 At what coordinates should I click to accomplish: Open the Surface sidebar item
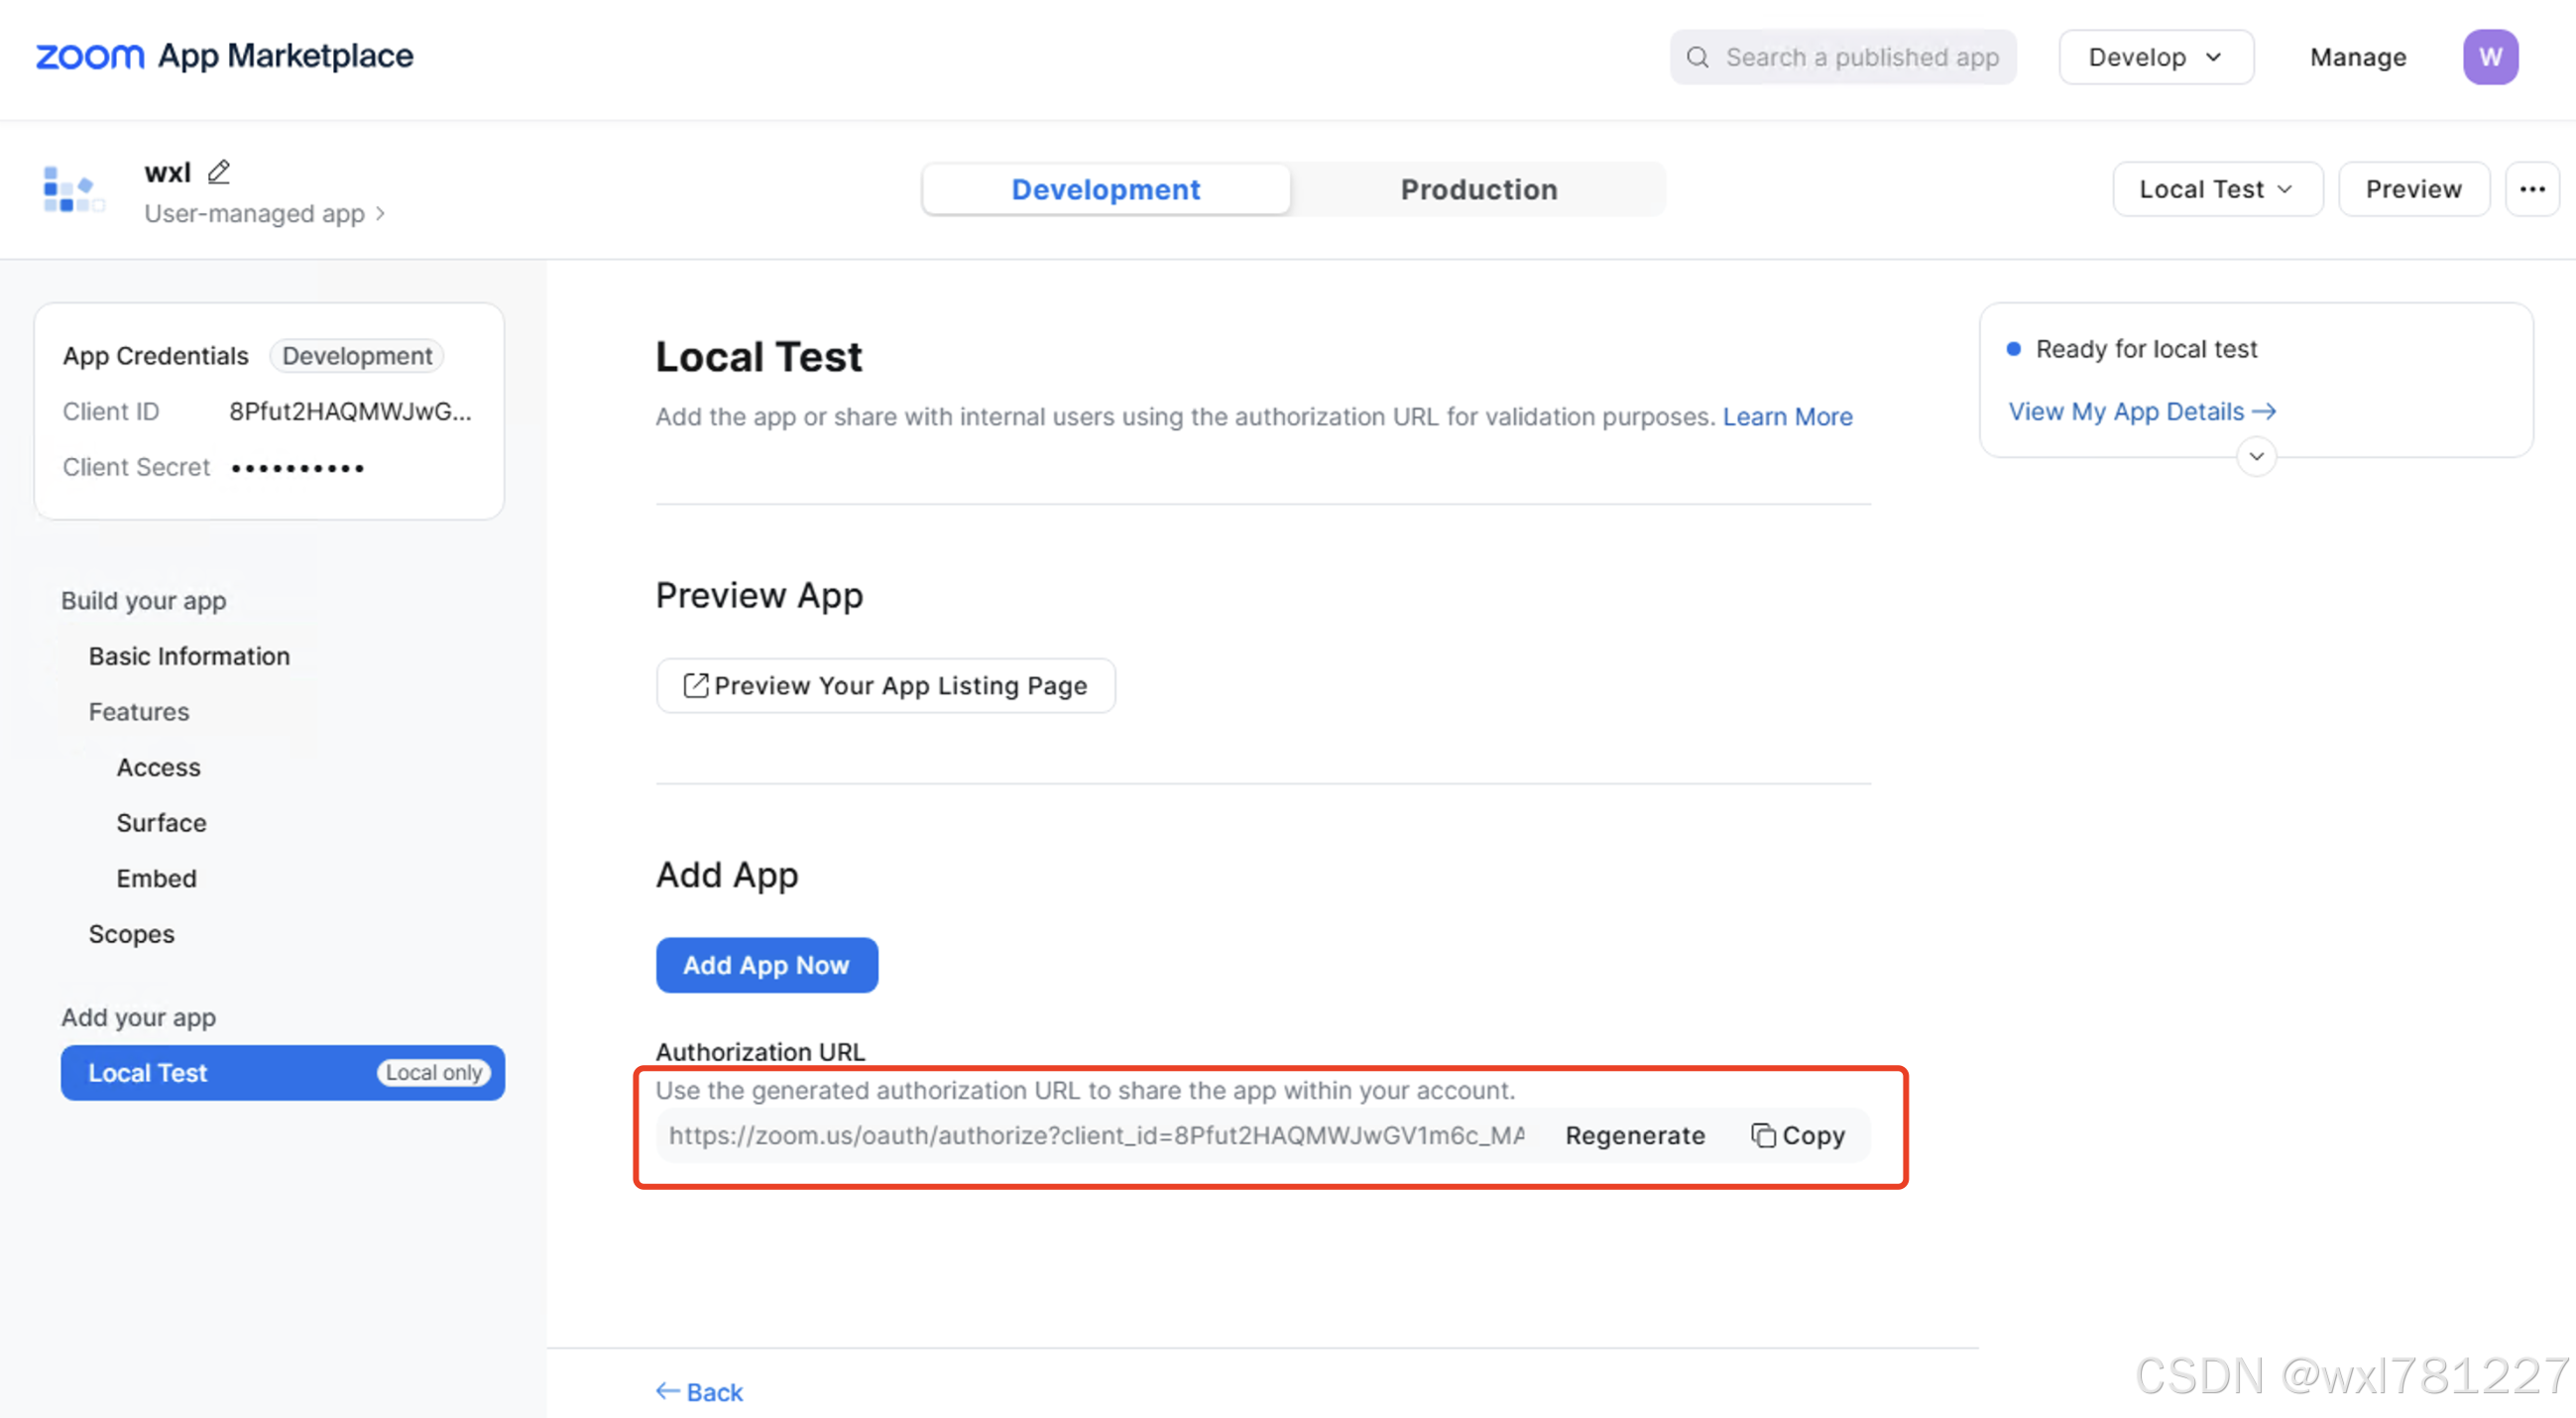161,822
